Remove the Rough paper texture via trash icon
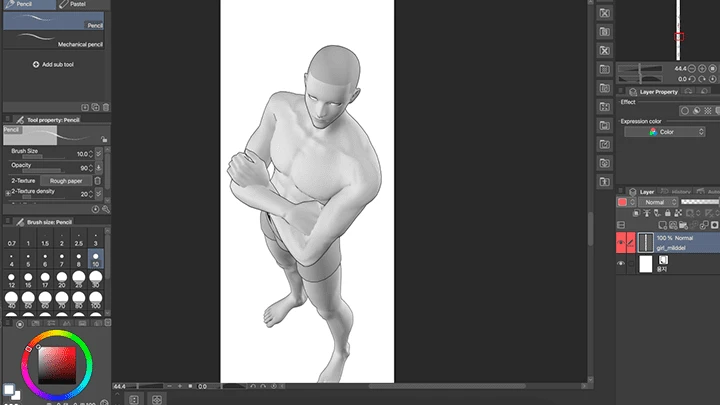Image resolution: width=720 pixels, height=405 pixels. tap(97, 181)
